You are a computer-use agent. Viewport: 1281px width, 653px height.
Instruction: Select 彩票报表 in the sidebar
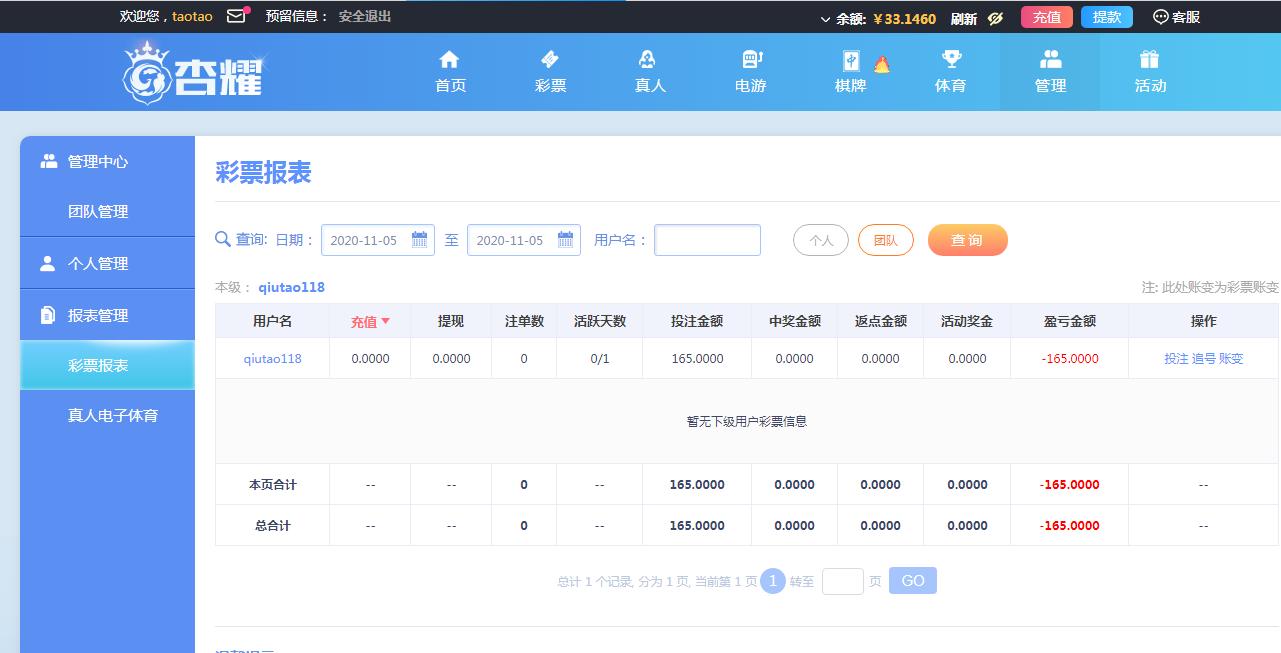click(x=108, y=365)
